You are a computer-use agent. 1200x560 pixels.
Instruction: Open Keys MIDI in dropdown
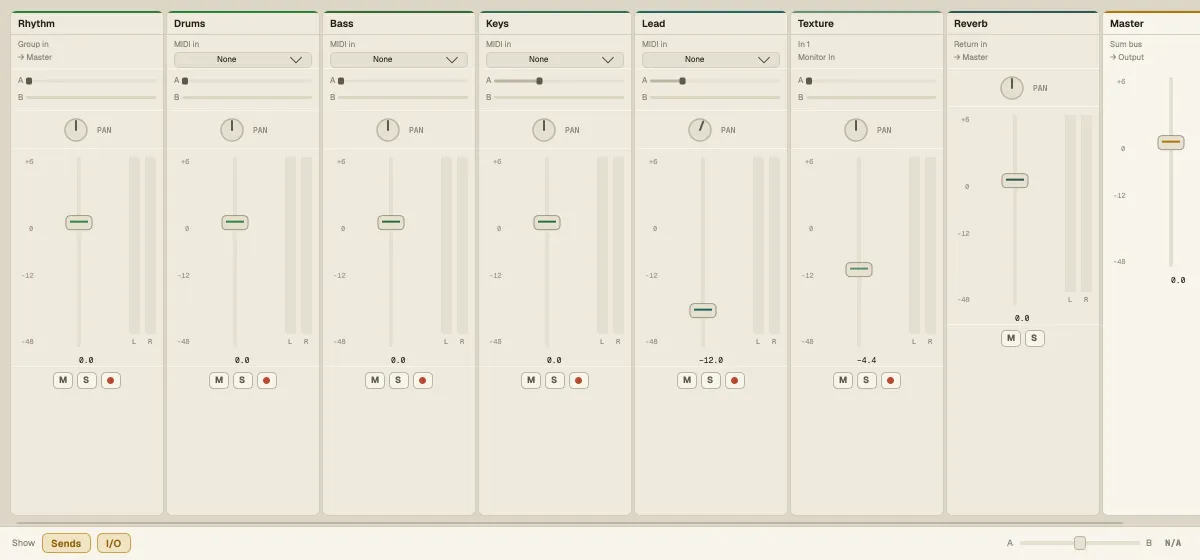555,60
